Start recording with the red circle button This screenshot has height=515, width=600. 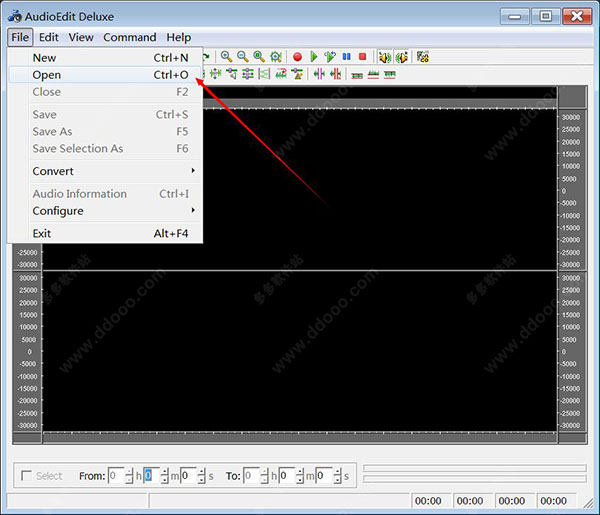[297, 57]
